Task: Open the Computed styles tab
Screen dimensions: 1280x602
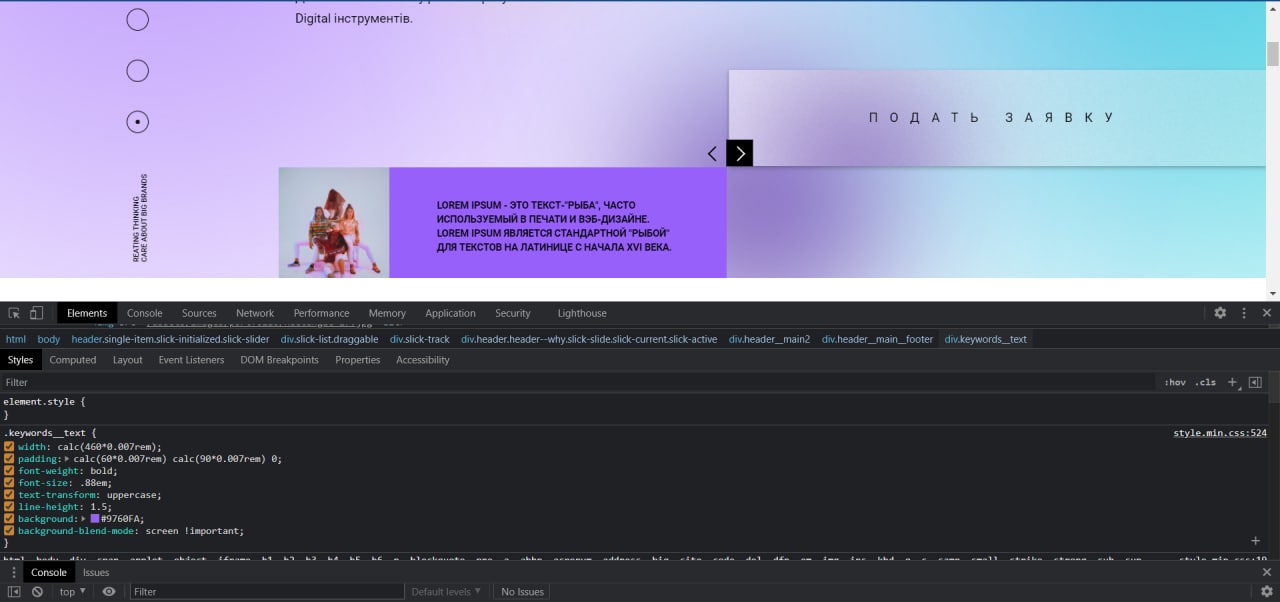Action: pyautogui.click(x=73, y=360)
